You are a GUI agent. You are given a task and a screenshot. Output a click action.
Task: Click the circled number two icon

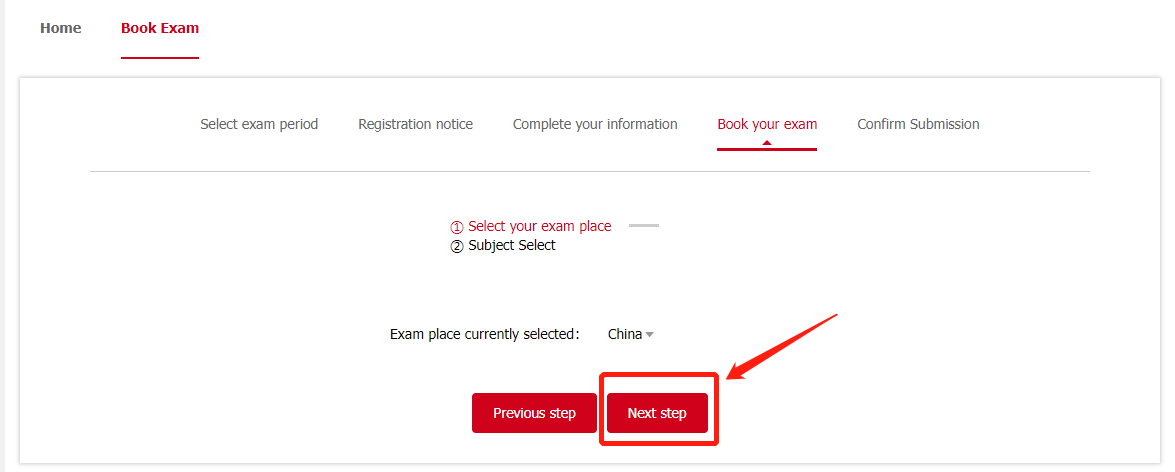click(457, 246)
